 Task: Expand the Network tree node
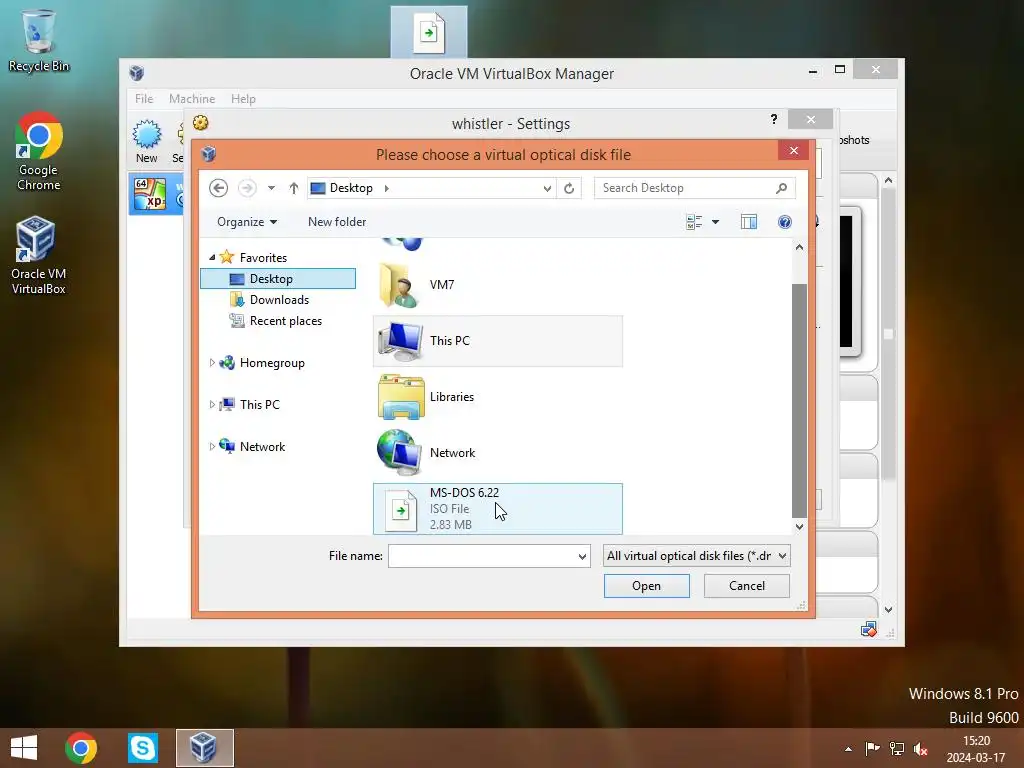[212, 447]
